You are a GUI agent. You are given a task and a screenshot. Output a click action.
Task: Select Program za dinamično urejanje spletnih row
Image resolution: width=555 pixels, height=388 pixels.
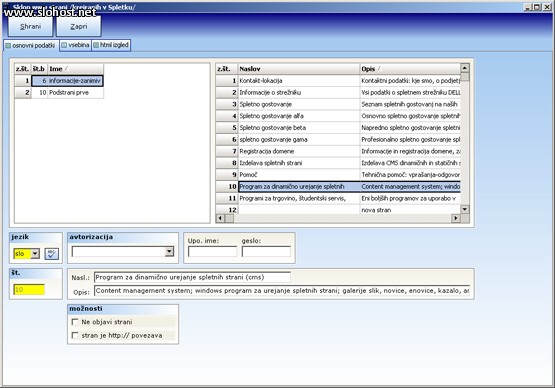coord(338,186)
